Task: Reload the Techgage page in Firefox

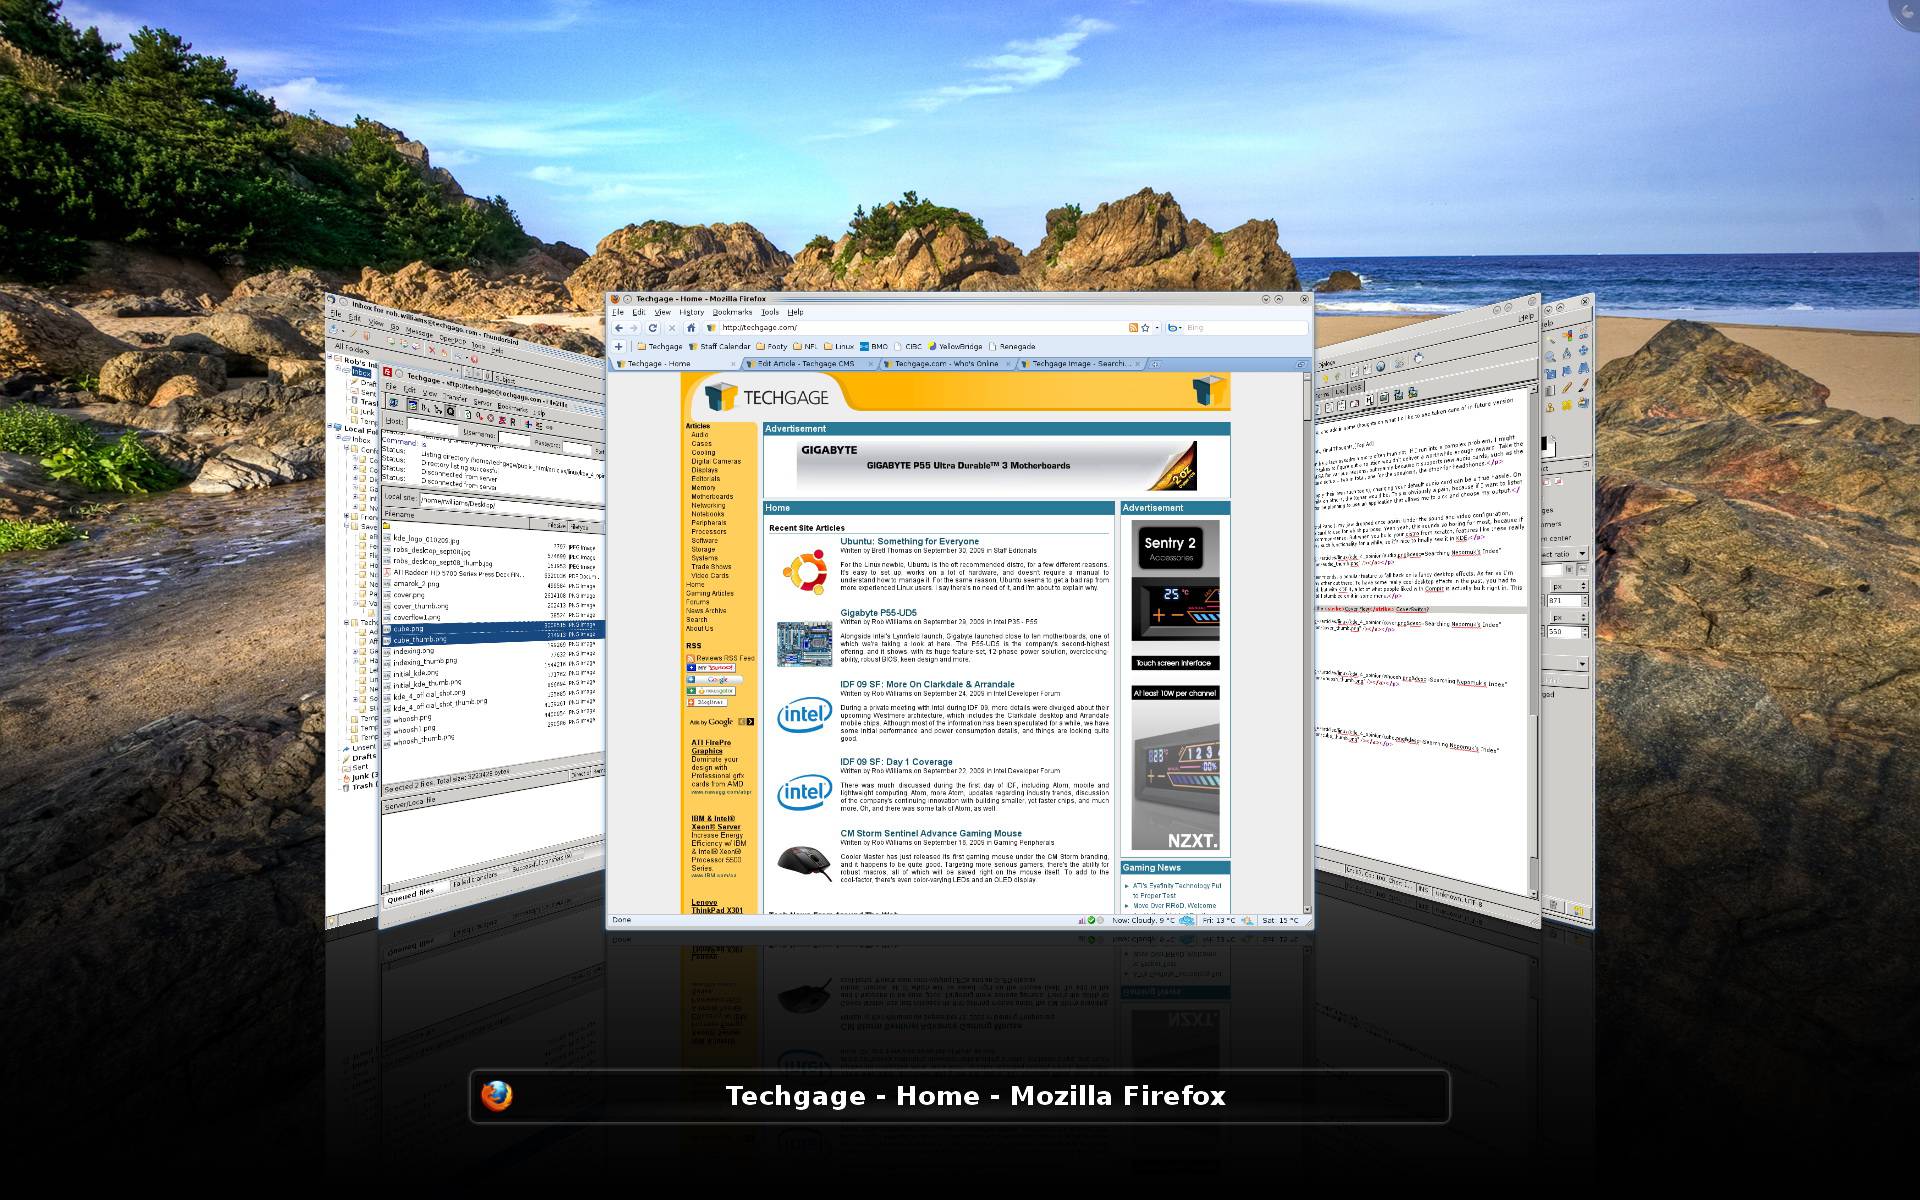Action: pyautogui.click(x=653, y=328)
